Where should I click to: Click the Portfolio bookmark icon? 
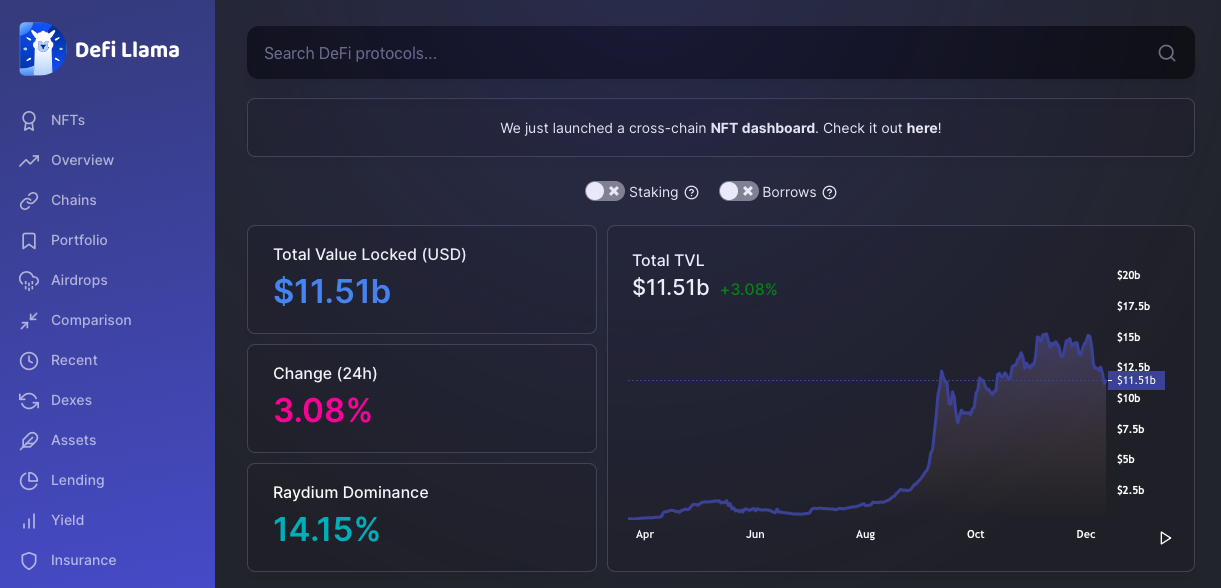29,240
